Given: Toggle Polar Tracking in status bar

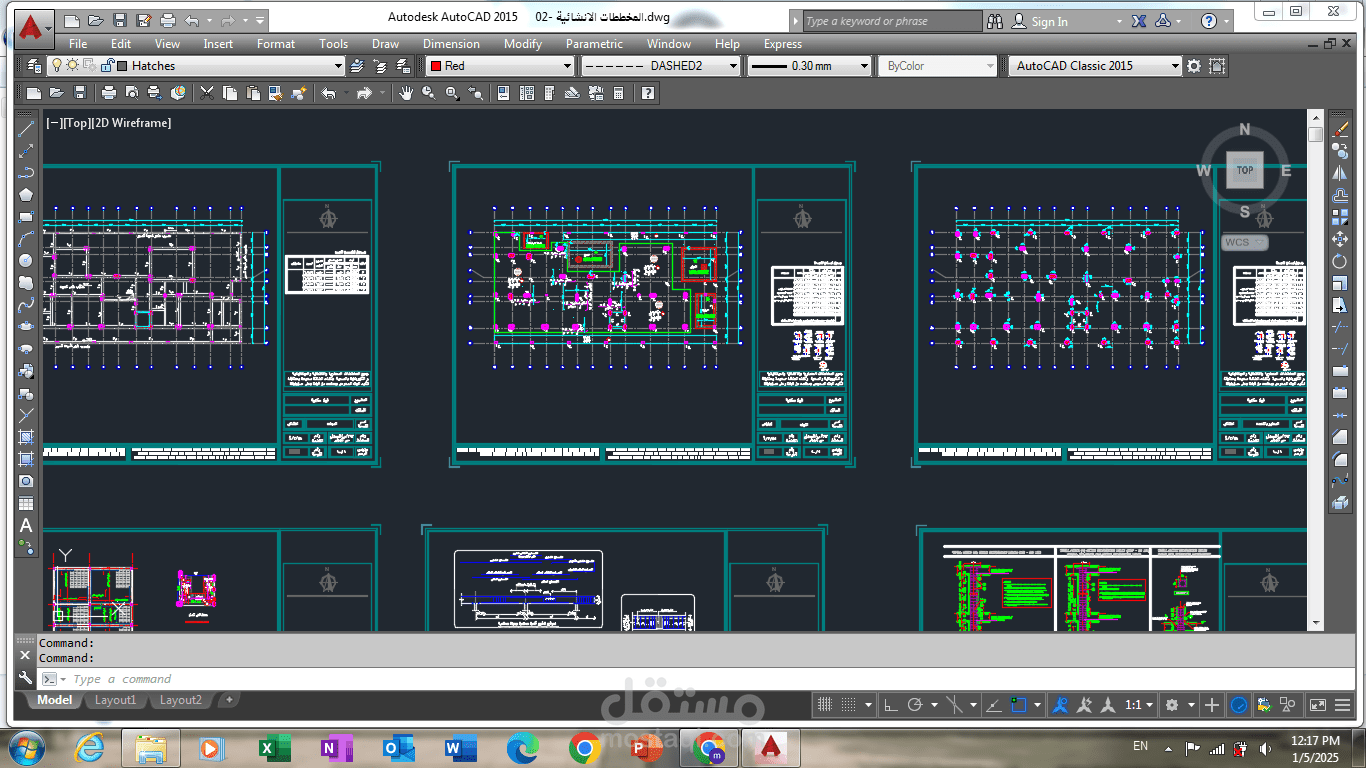Looking at the screenshot, I should [914, 705].
